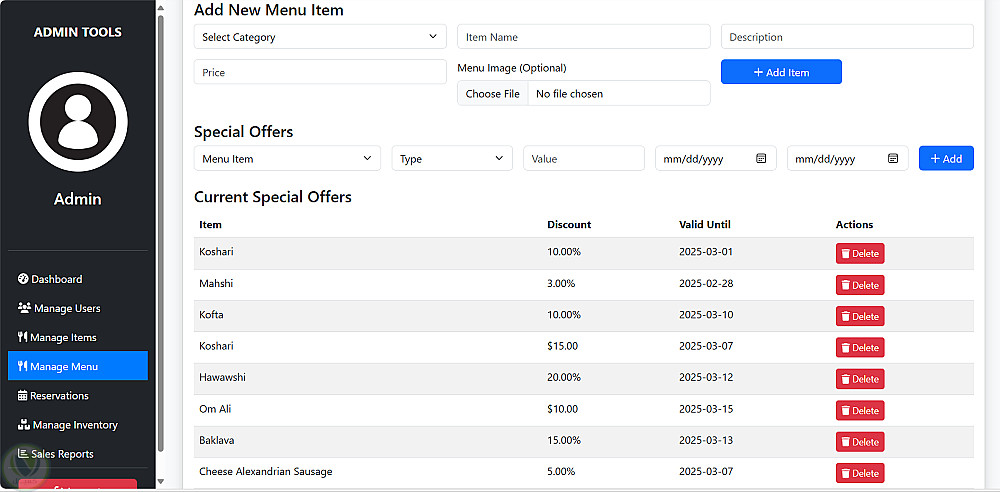Expand the Menu Item dropdown

click(287, 159)
